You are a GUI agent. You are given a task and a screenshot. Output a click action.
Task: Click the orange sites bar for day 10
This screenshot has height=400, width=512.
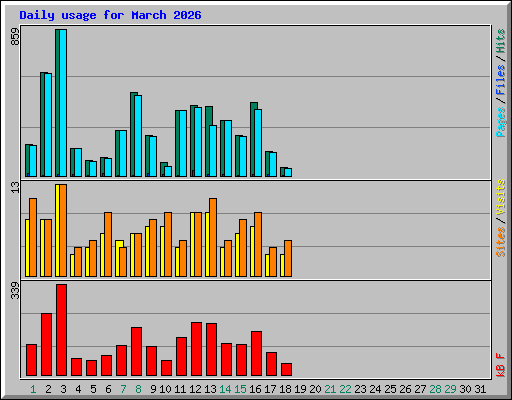(x=168, y=244)
